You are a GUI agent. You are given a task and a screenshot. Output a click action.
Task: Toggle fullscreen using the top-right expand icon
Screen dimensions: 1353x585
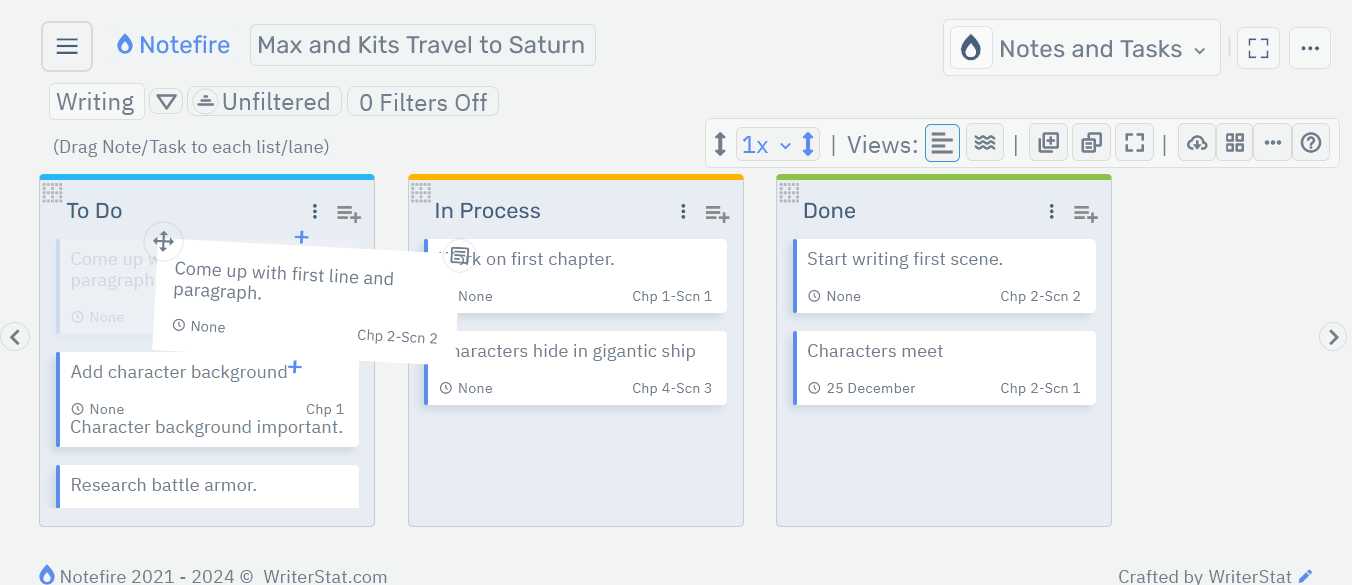(1258, 47)
